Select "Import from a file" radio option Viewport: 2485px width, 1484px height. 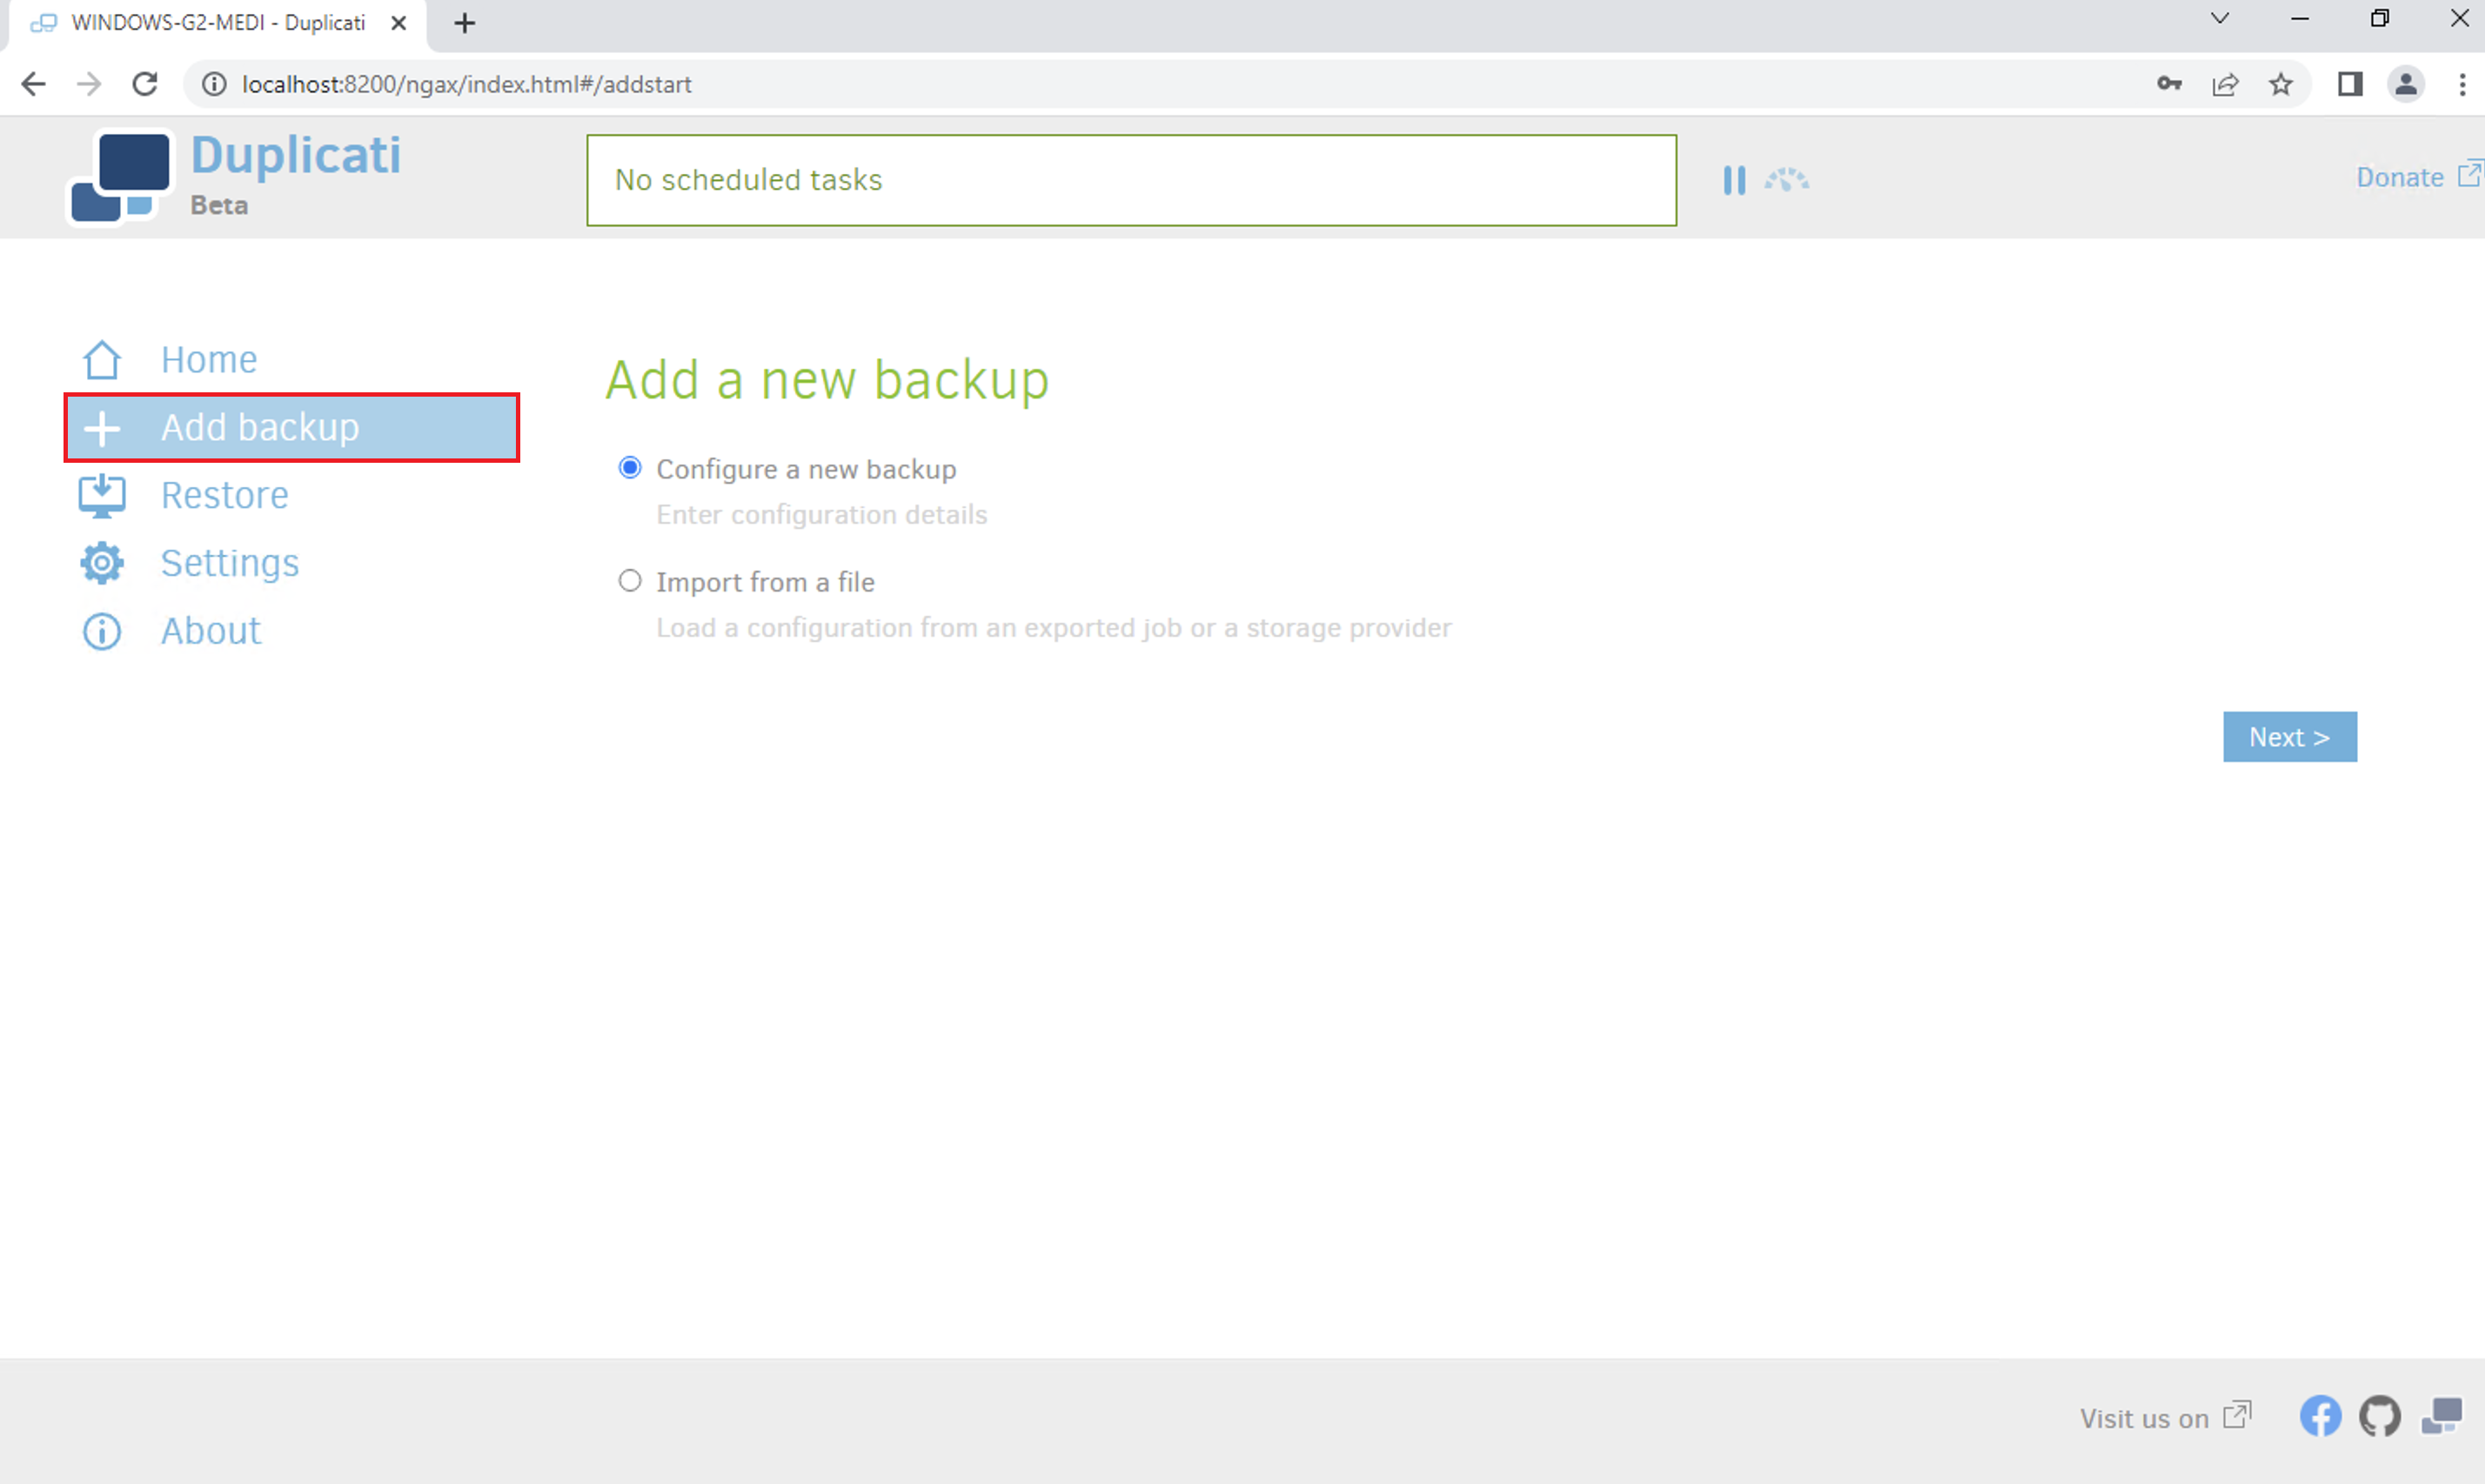(630, 581)
